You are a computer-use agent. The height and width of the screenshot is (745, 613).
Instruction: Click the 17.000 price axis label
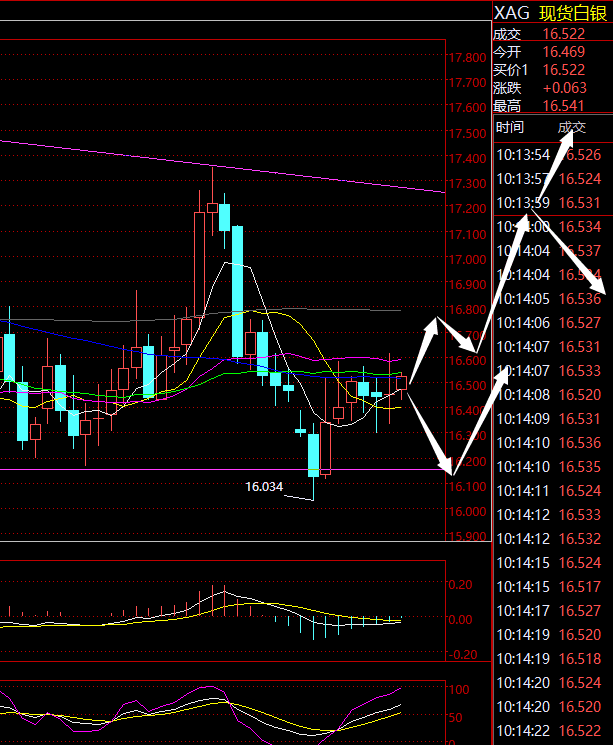click(x=468, y=259)
